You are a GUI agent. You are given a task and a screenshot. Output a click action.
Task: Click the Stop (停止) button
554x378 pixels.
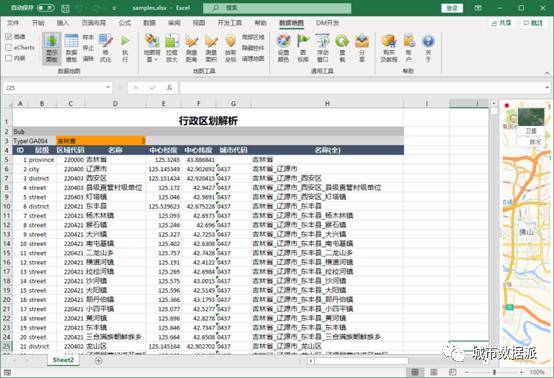(88, 48)
